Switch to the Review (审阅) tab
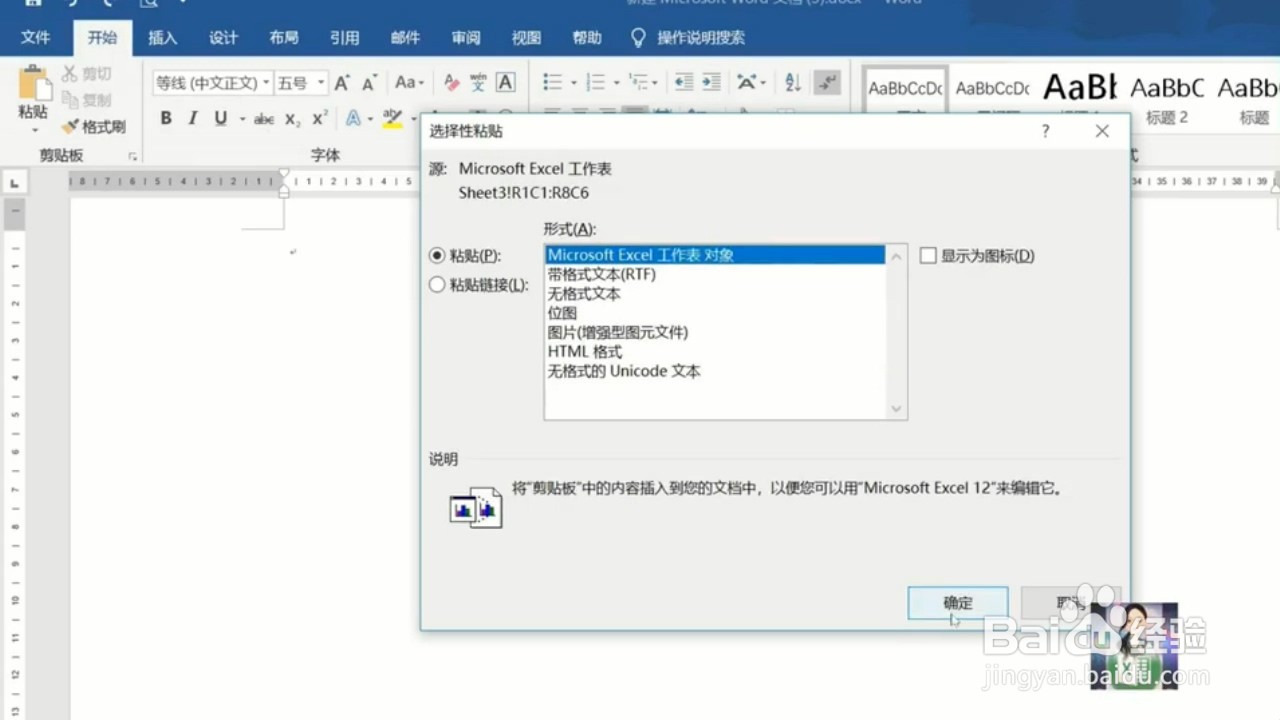This screenshot has width=1280, height=720. pos(466,37)
